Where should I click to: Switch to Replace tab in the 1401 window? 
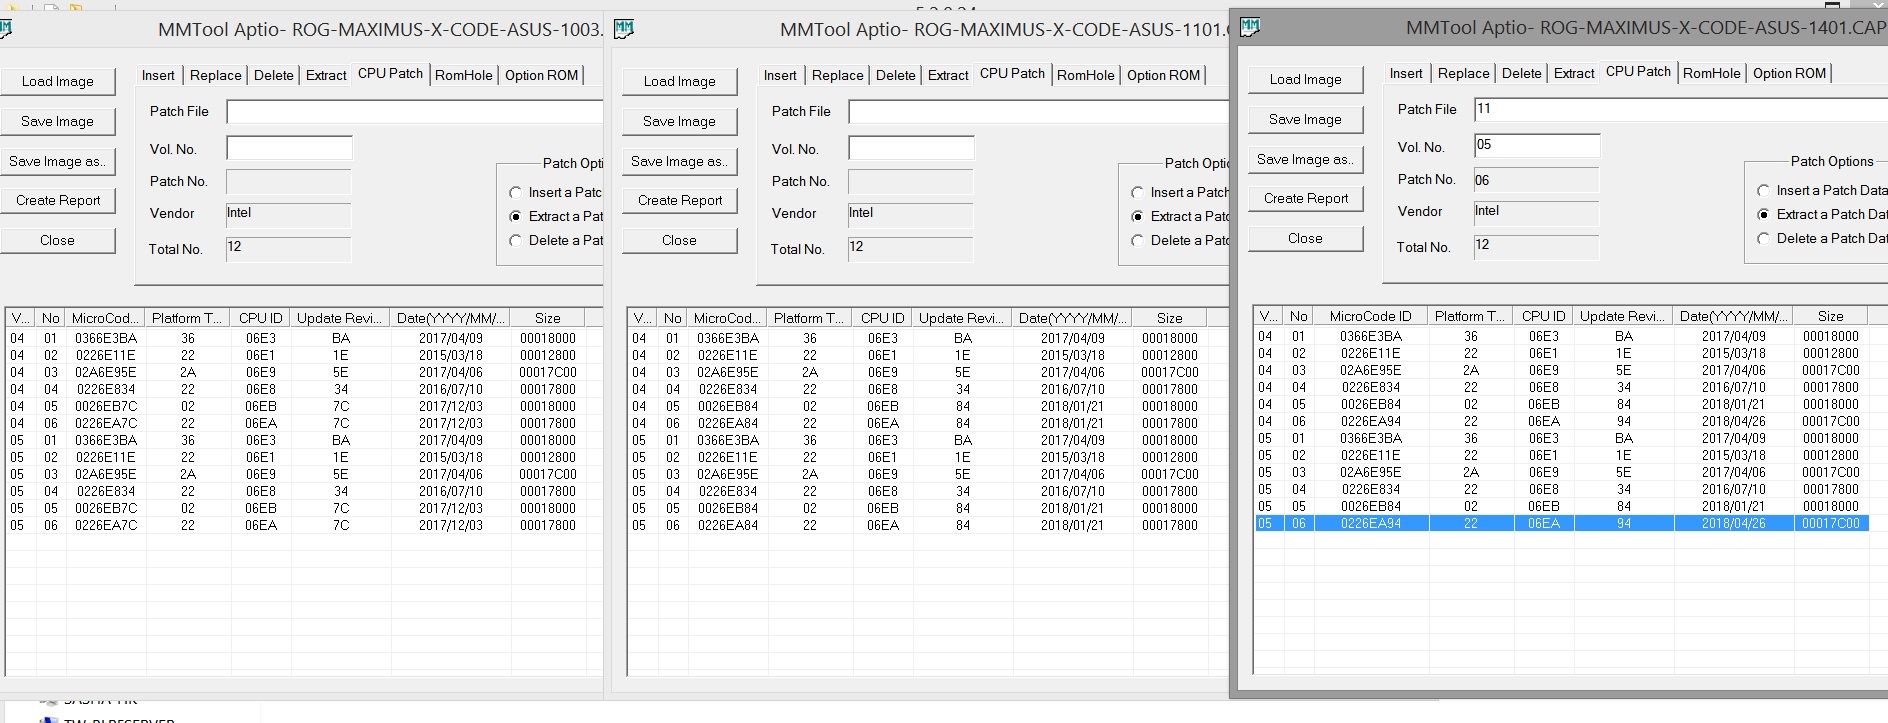point(1464,73)
